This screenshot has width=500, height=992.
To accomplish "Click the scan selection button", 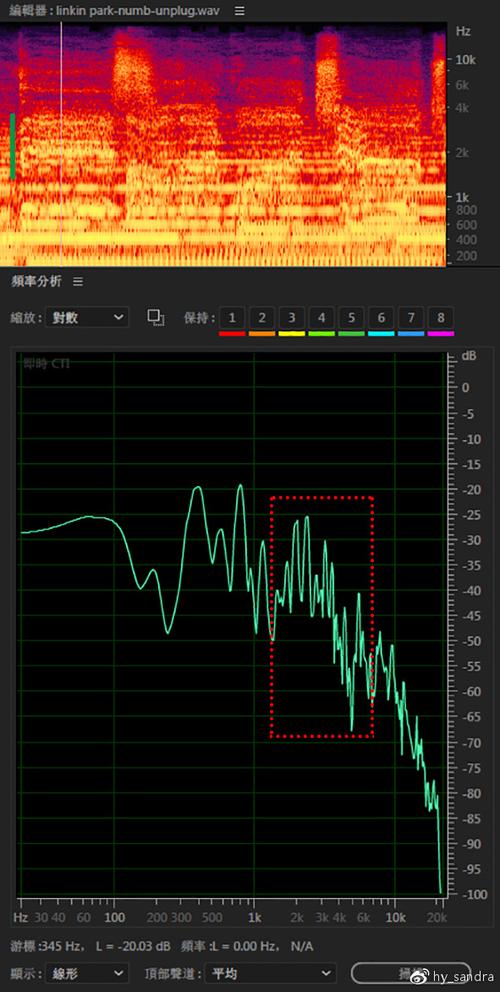I will [x=411, y=973].
